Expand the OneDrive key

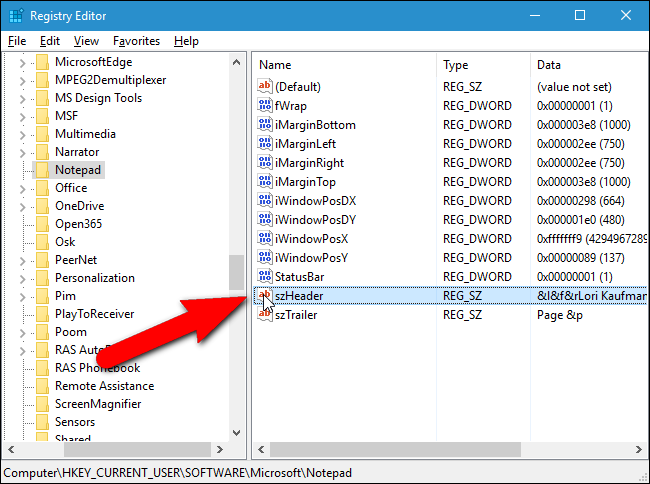coord(22,207)
